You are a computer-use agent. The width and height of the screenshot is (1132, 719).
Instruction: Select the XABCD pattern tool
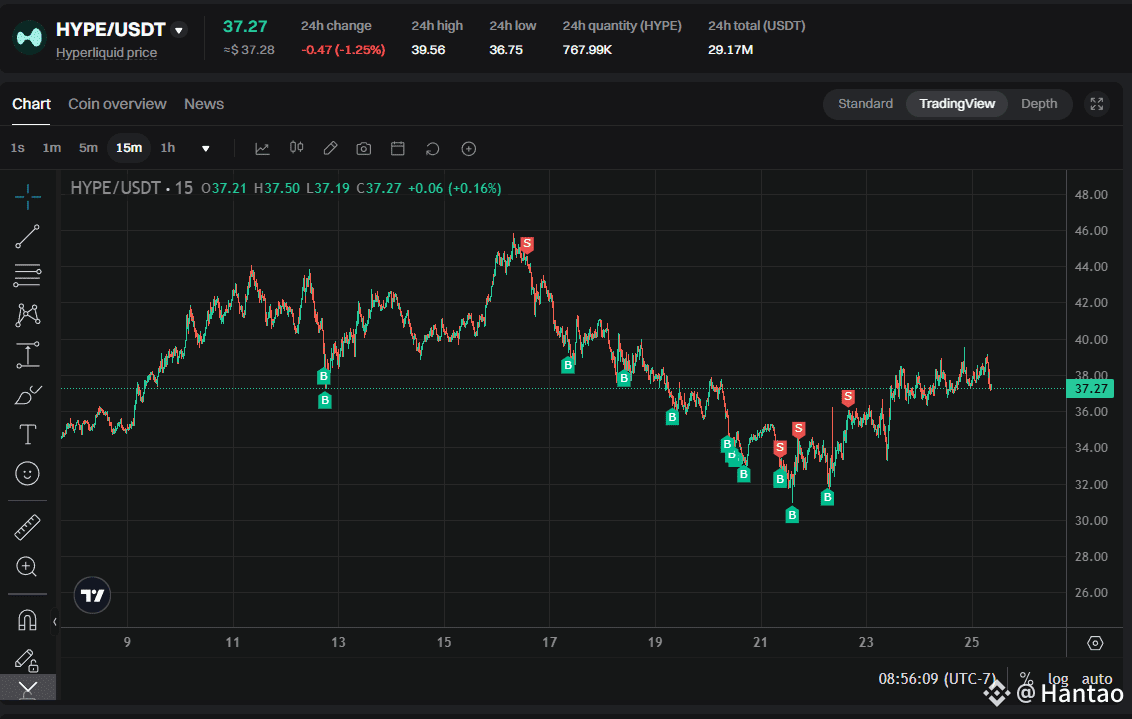coord(27,315)
